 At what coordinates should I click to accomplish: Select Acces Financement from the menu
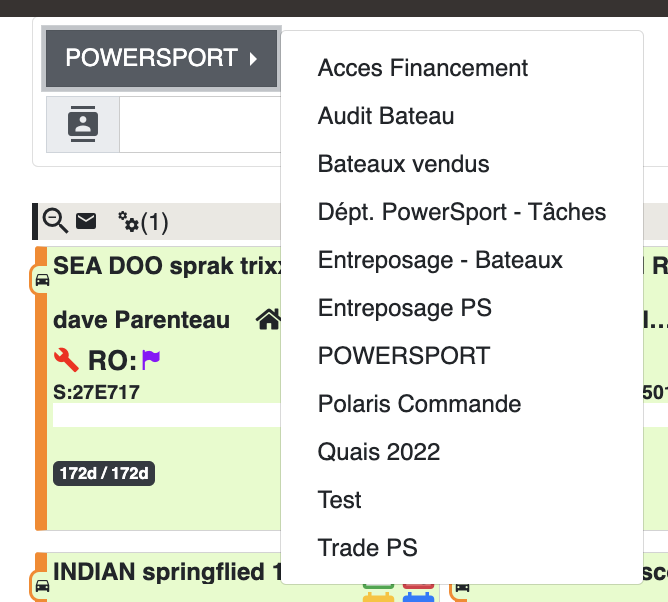[x=423, y=68]
